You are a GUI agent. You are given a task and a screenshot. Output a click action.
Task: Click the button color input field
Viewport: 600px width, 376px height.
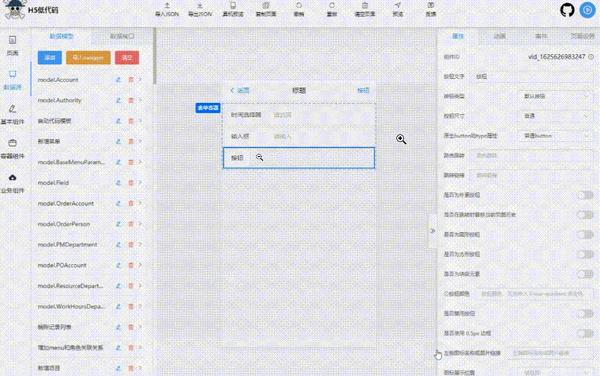coord(534,294)
